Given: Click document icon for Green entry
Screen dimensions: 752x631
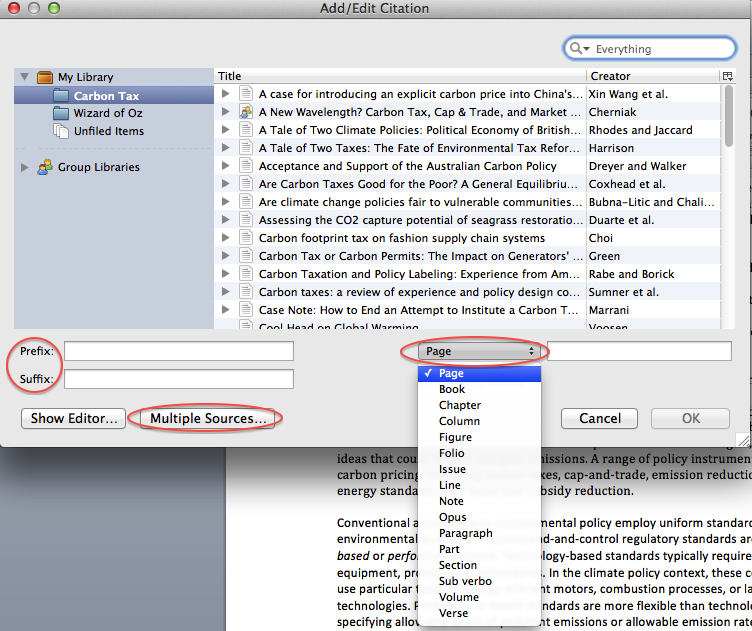Looking at the screenshot, I should pos(246,256).
